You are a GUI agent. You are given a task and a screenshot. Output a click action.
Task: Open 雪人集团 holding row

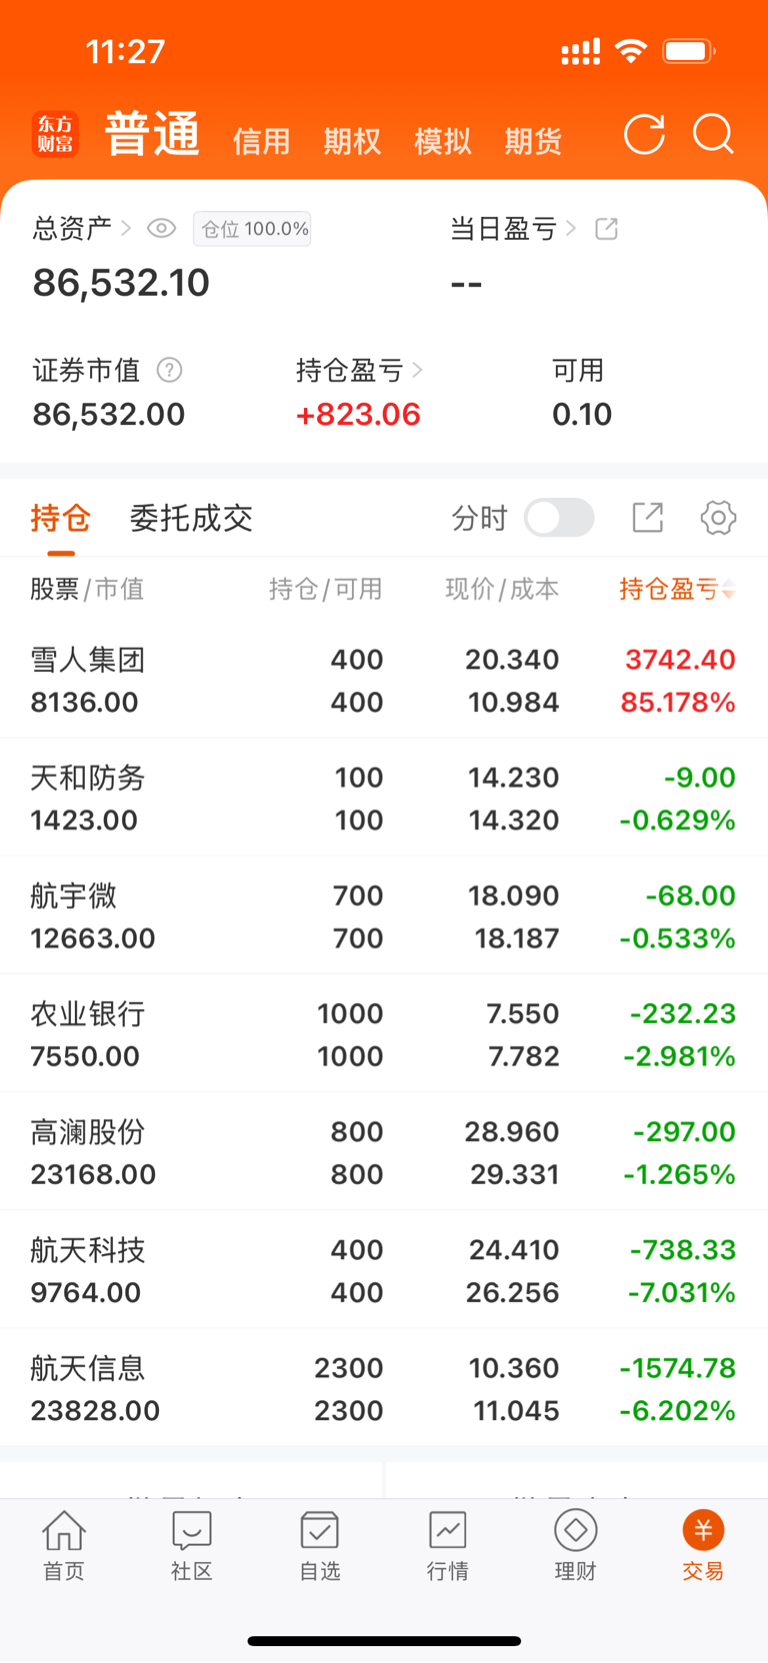(384, 680)
